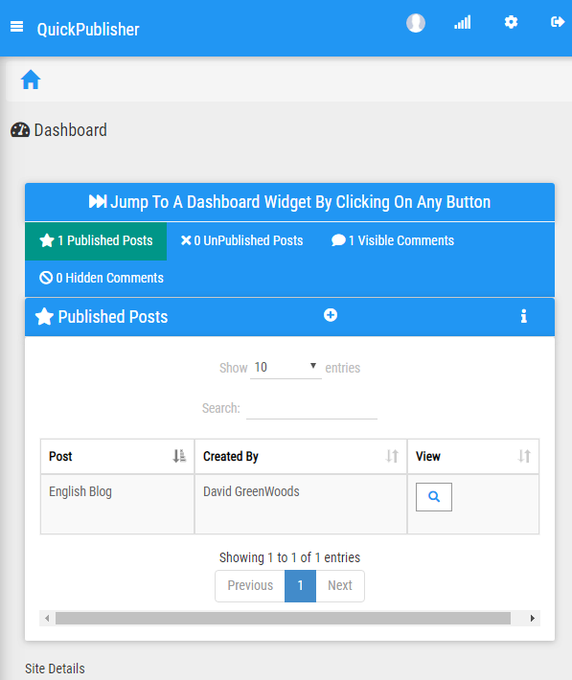Add a new post with plus icon

click(330, 315)
